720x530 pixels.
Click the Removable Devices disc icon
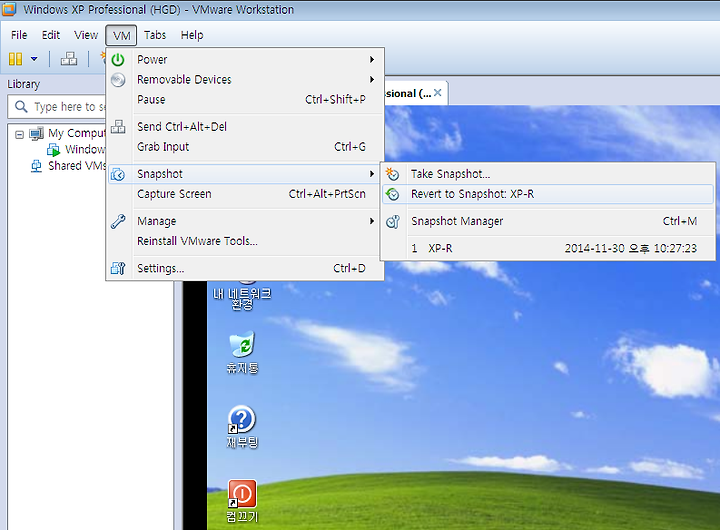point(118,80)
